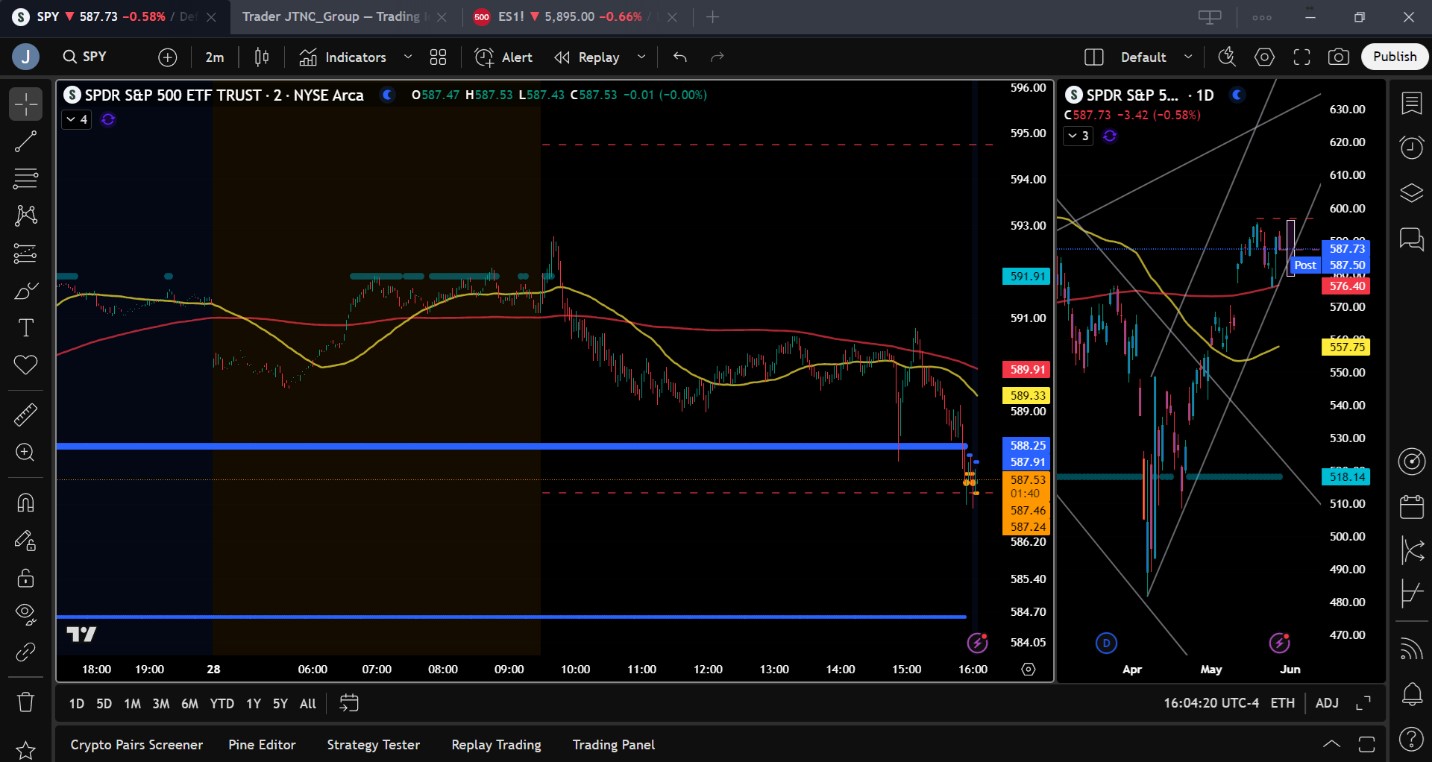Open the Crypto Pairs Screener tab
This screenshot has height=762, width=1432.
(137, 745)
